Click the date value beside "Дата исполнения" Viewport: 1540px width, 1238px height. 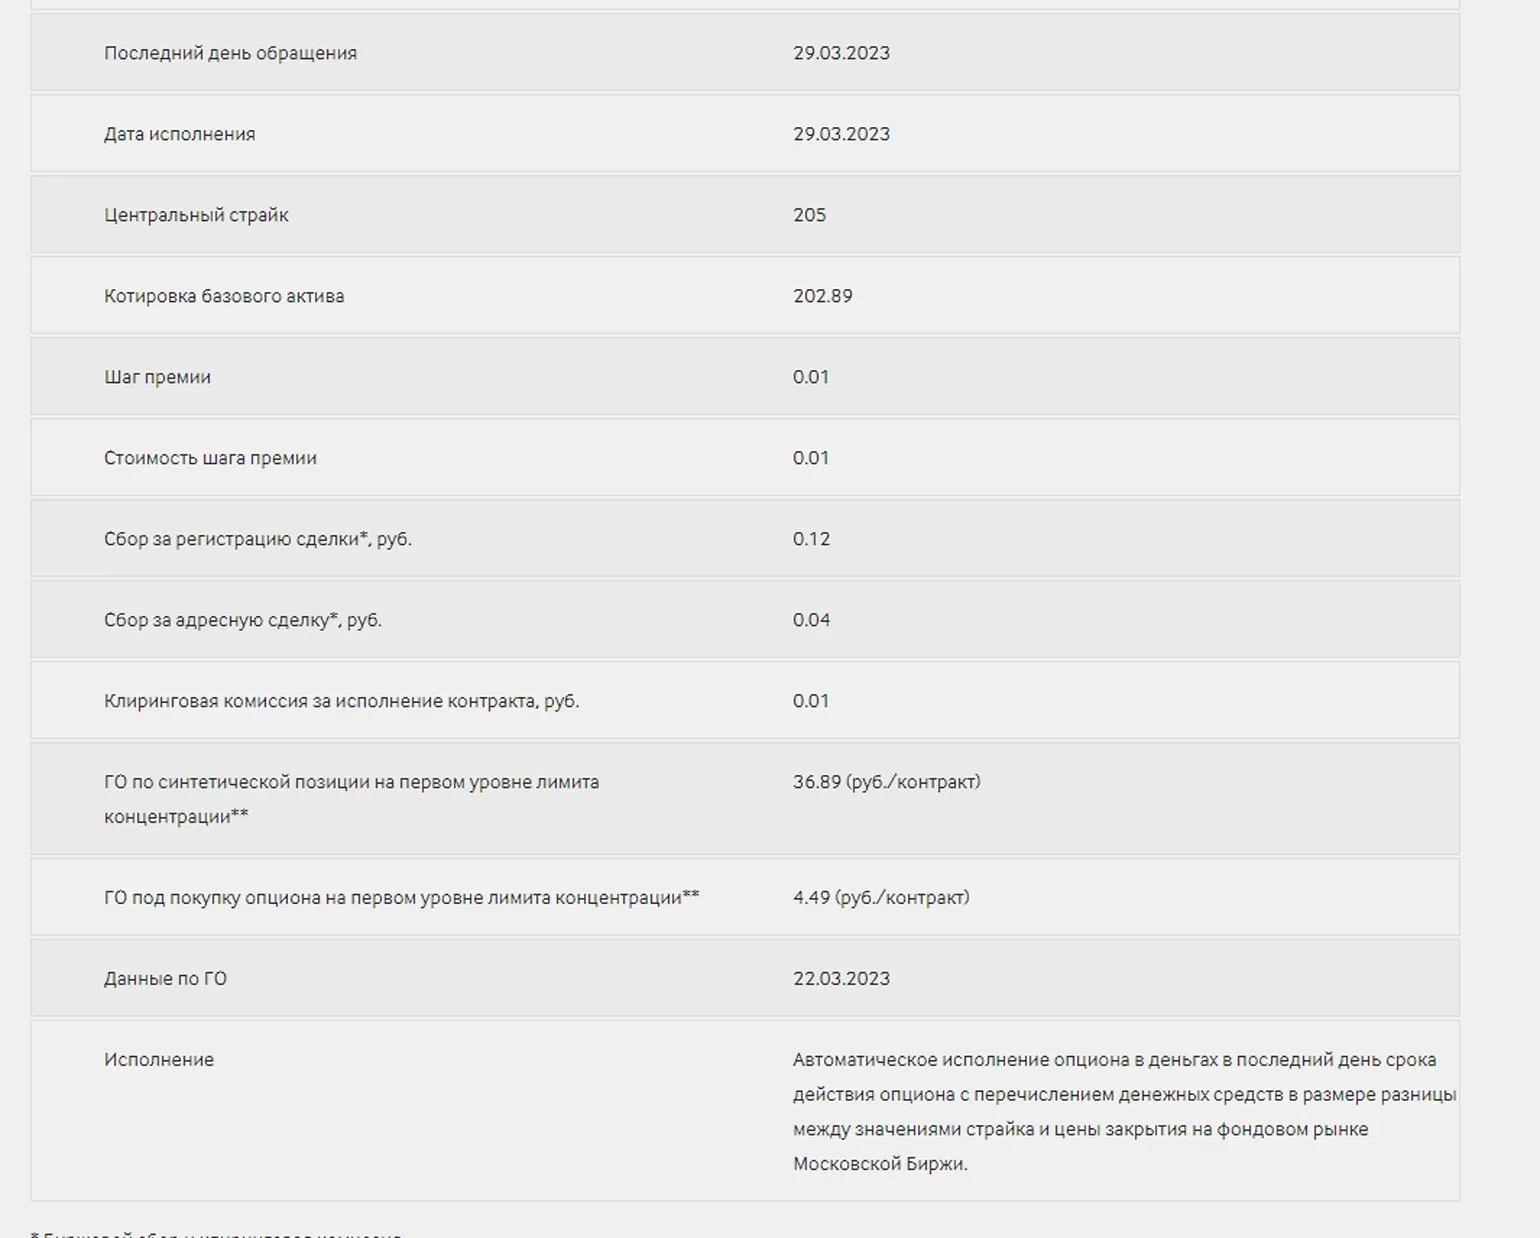pyautogui.click(x=841, y=134)
